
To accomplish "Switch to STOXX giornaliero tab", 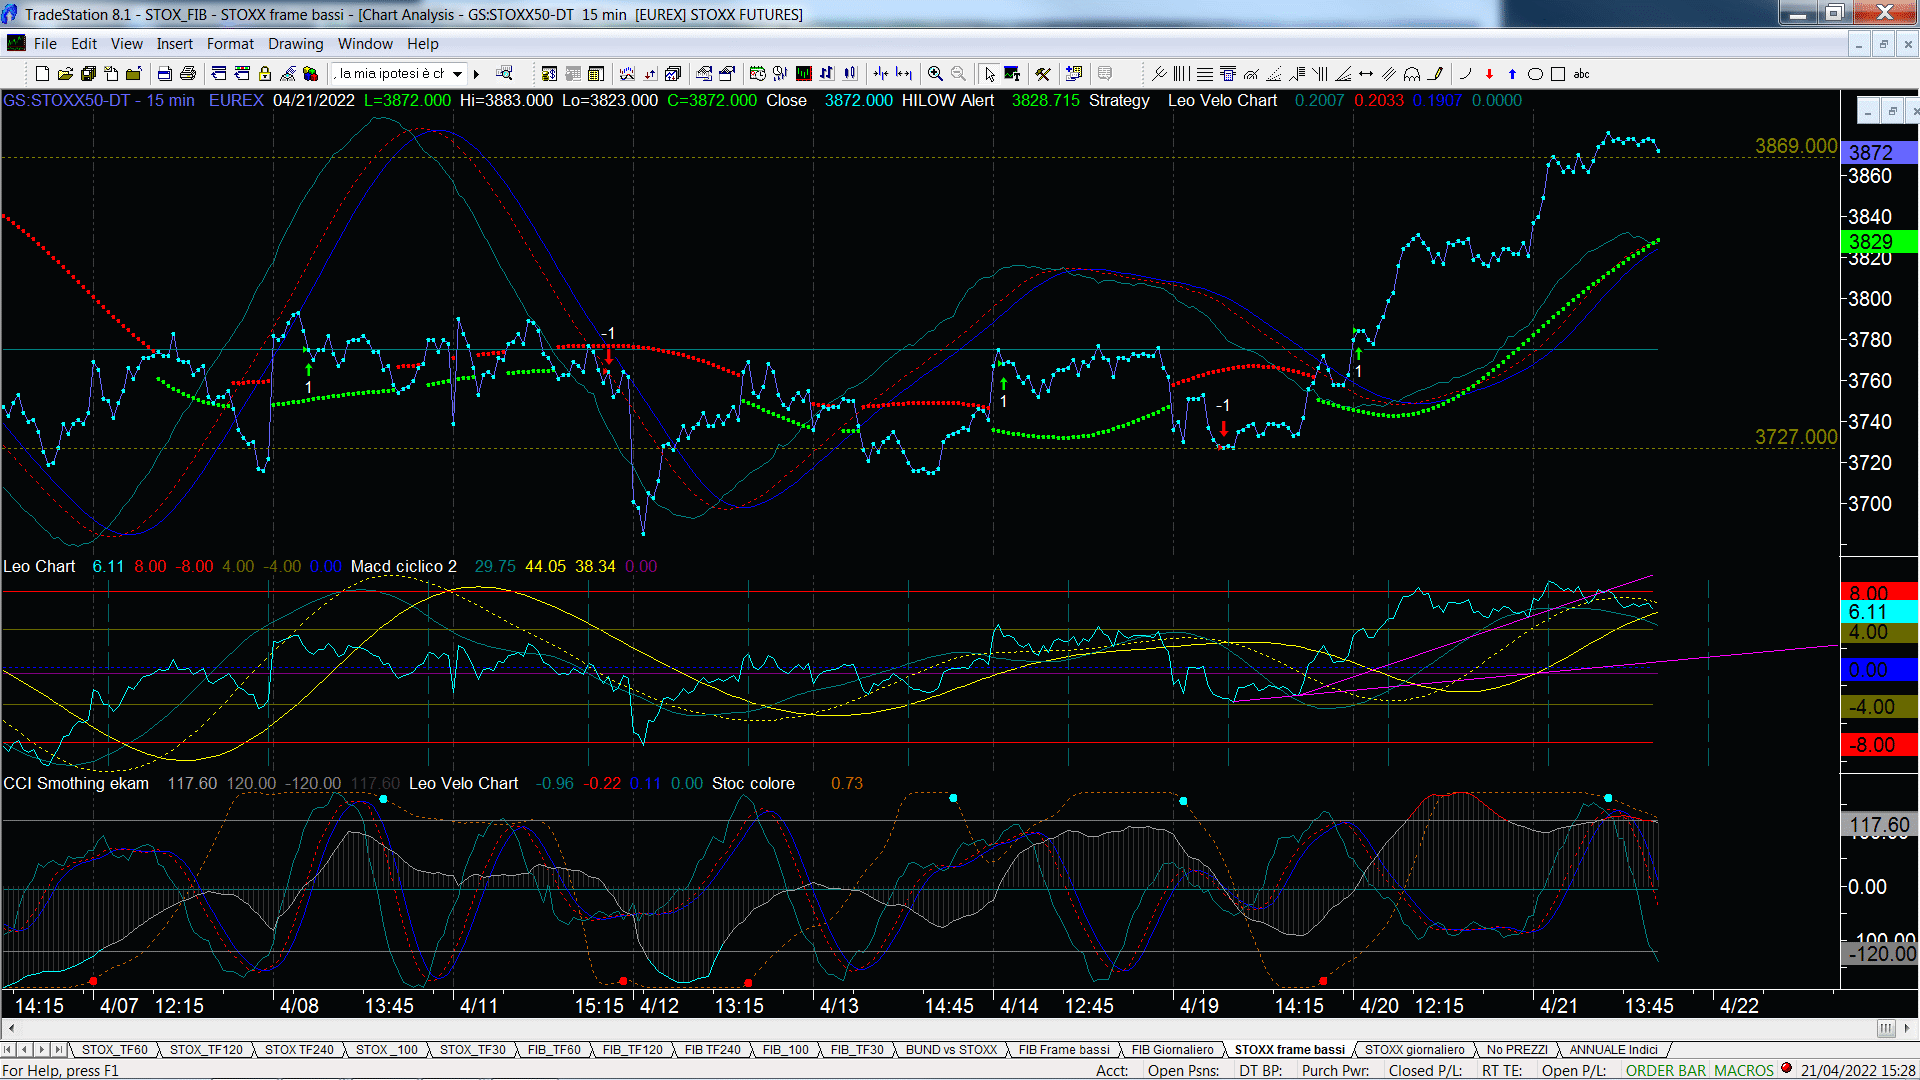I will click(1414, 1050).
